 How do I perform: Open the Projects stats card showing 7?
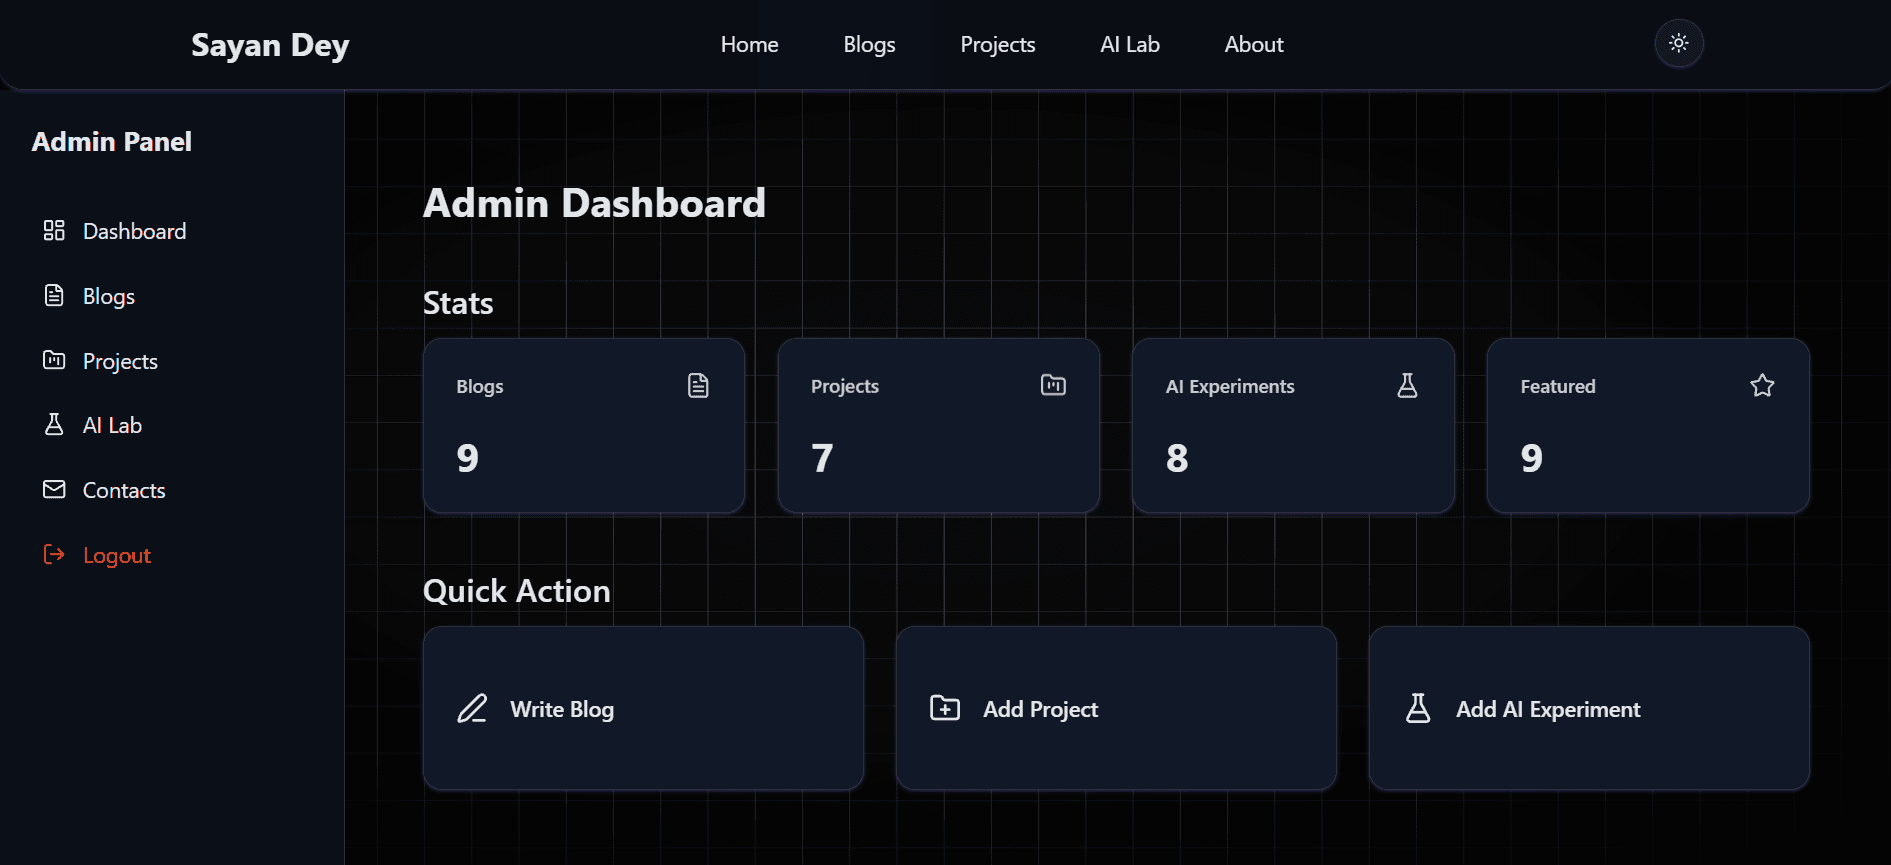tap(939, 426)
